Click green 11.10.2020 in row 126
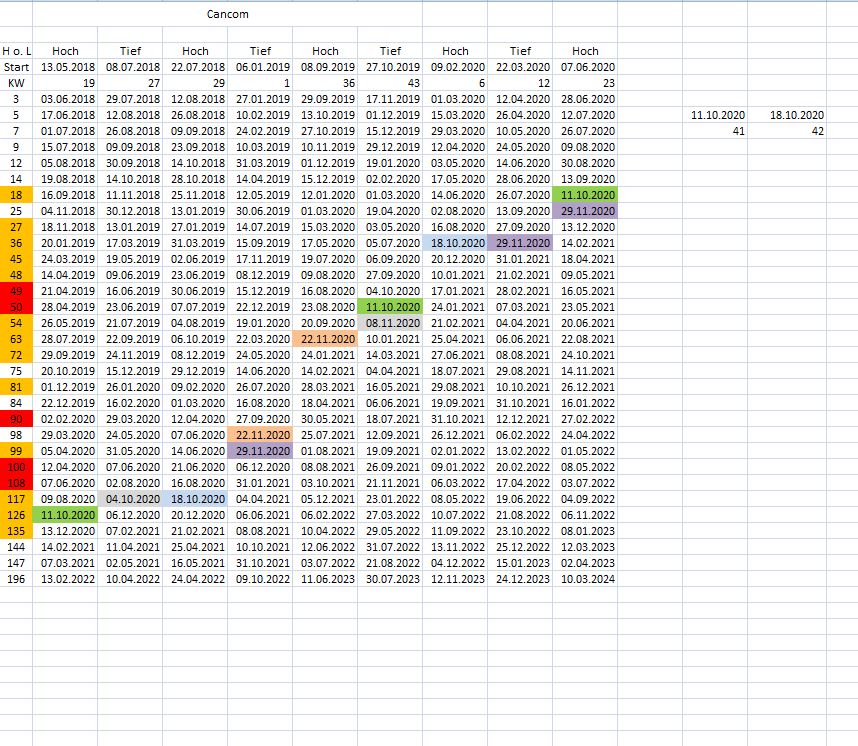858x746 pixels. [65, 515]
